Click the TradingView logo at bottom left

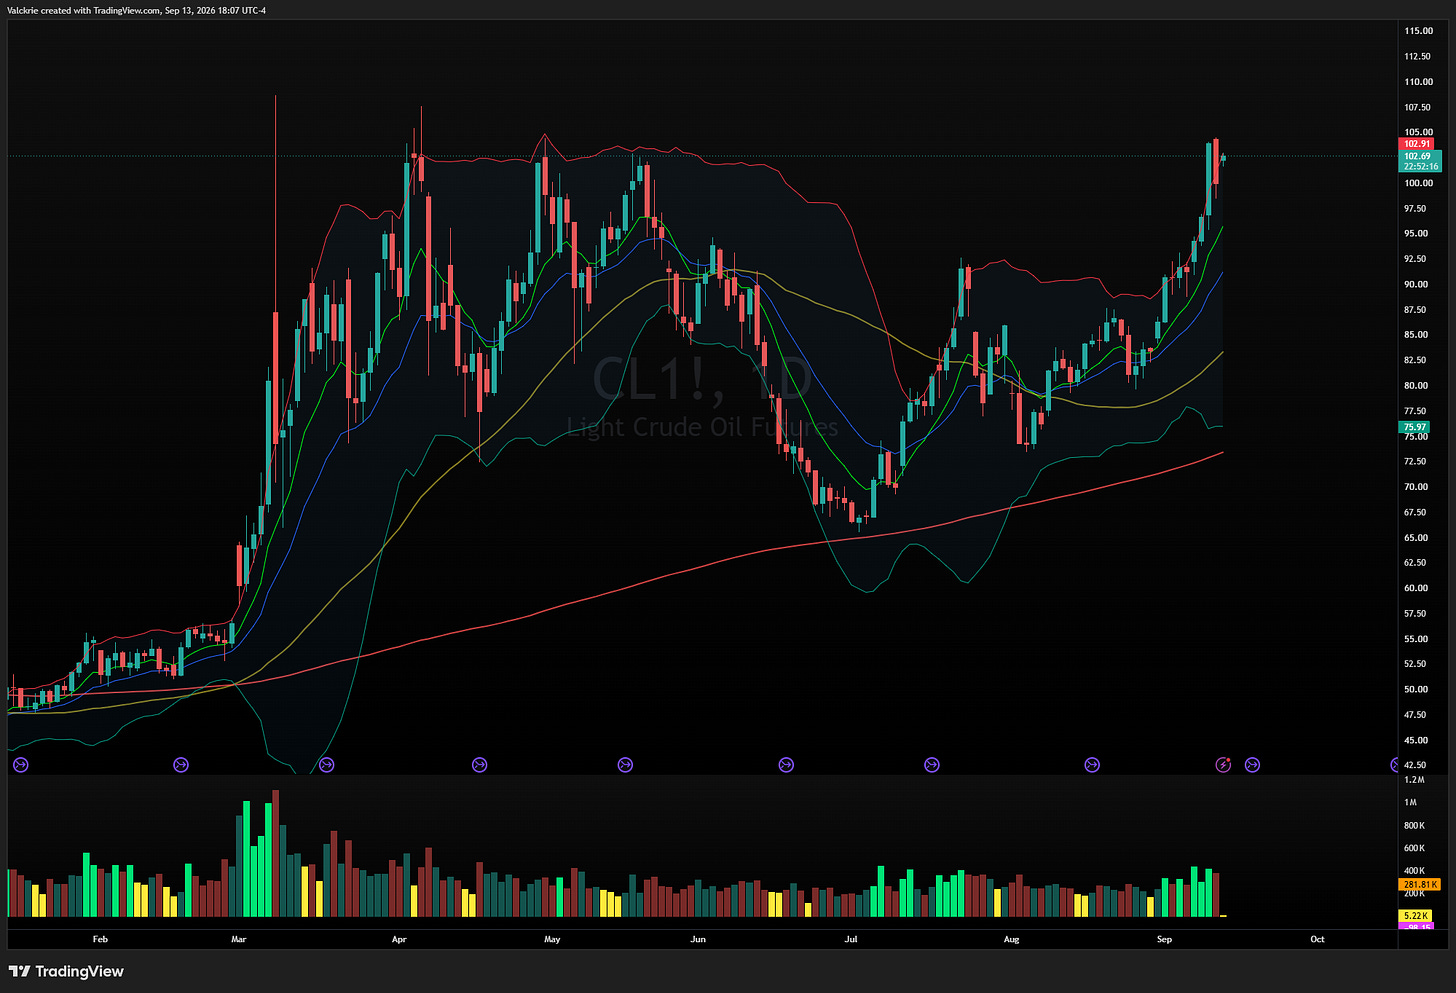[66, 971]
